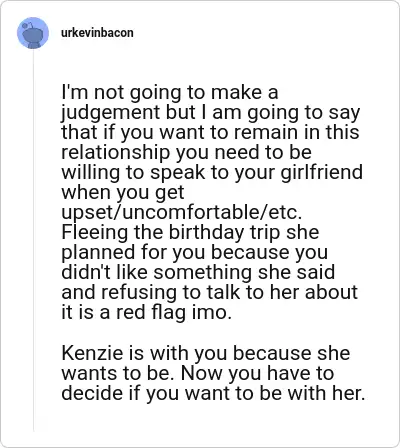This screenshot has width=400, height=448.
Task: Click the line 'decide if you want to be with her.'
Action: click(213, 393)
